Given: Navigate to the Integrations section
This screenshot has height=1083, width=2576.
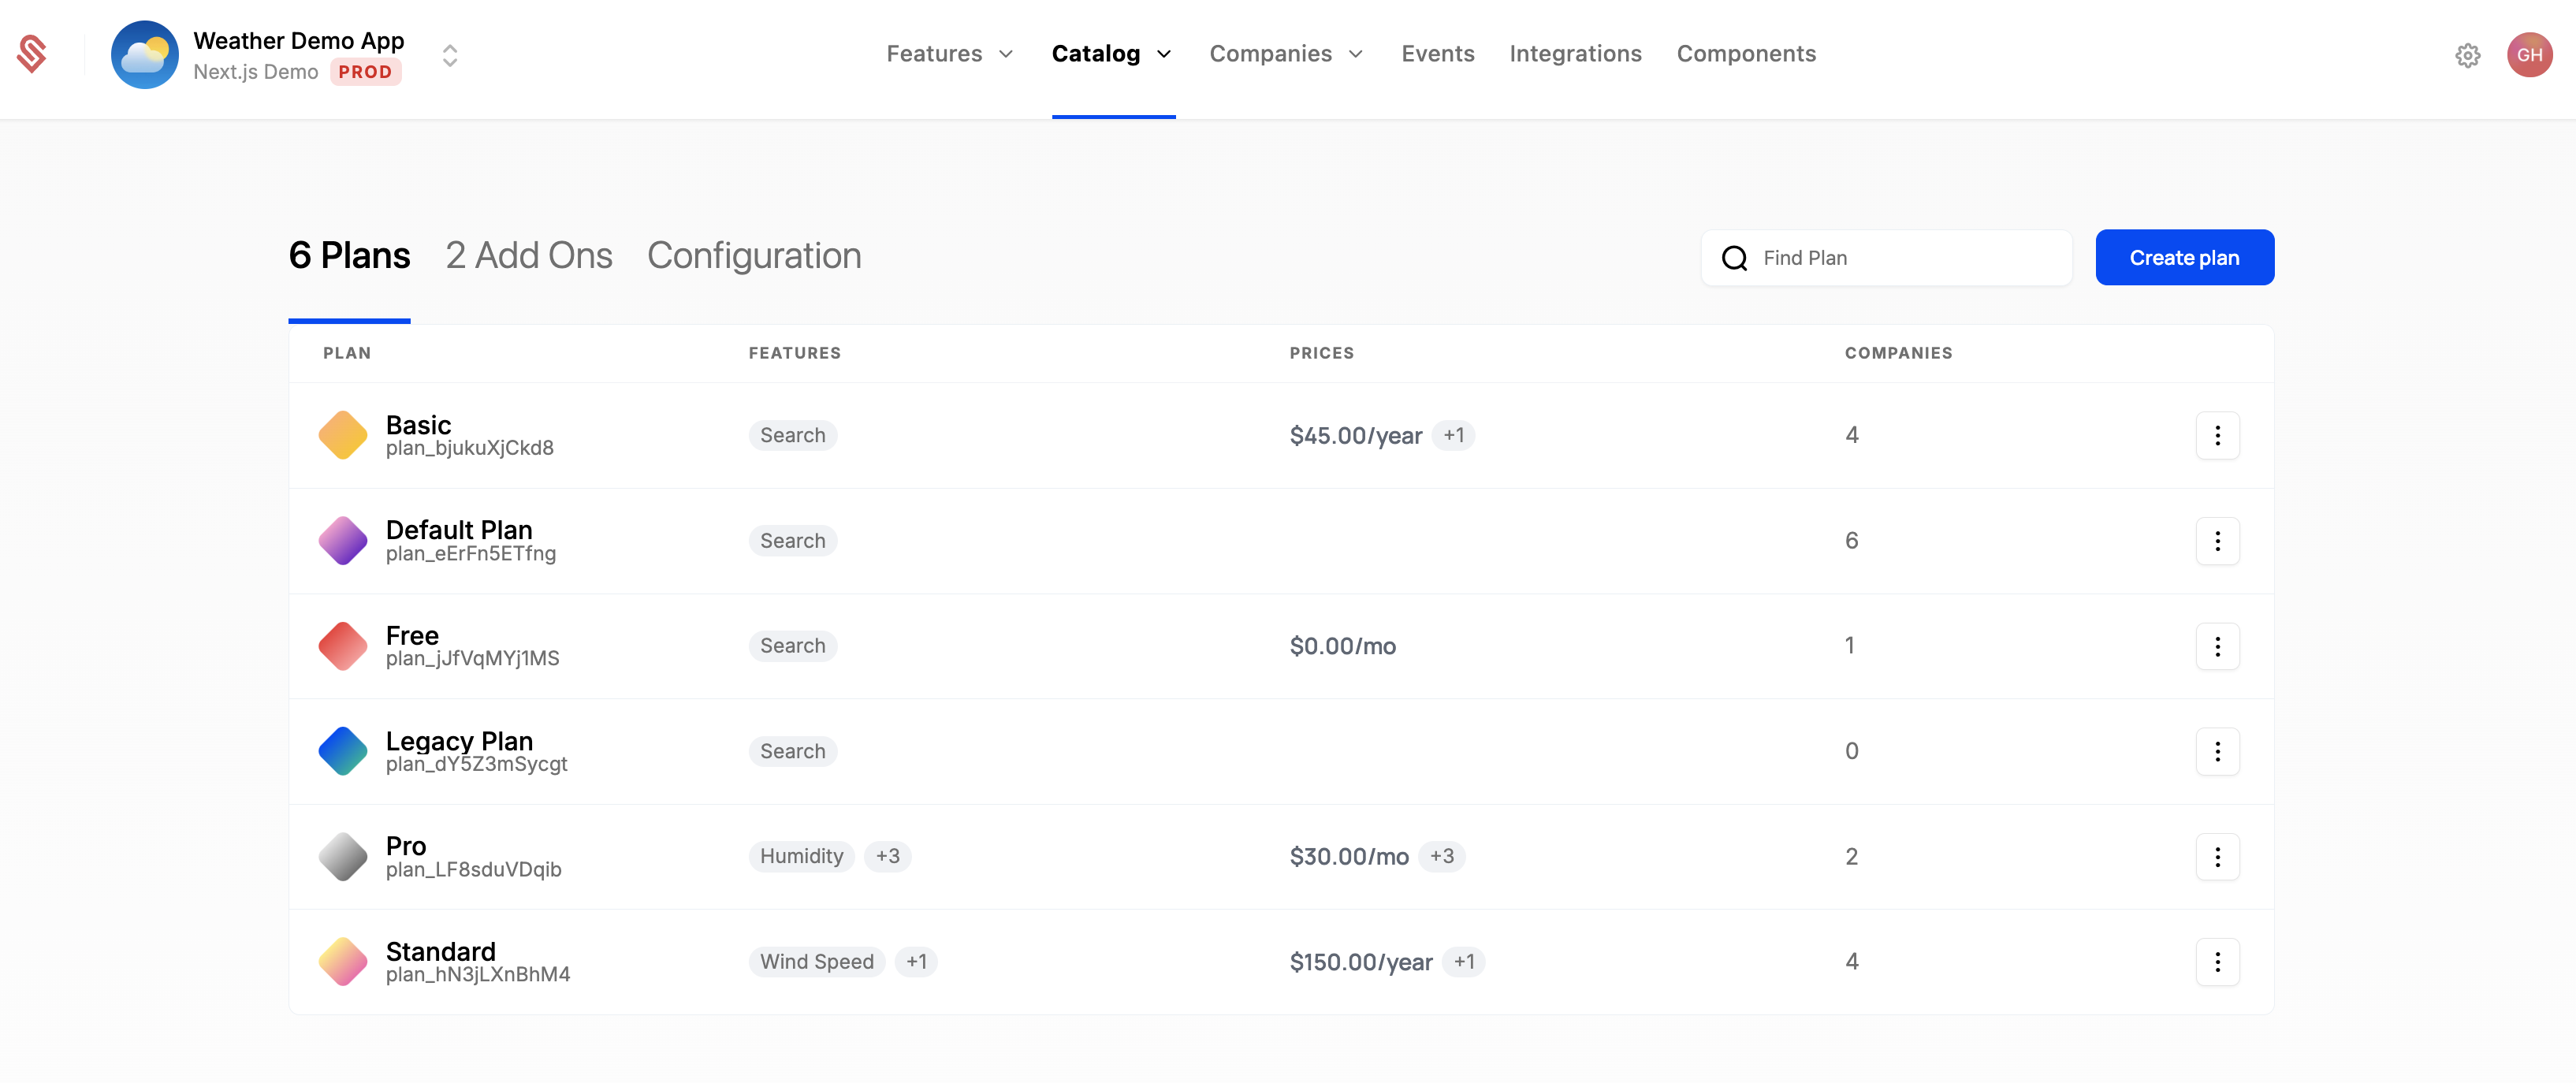Looking at the screenshot, I should (x=1575, y=54).
